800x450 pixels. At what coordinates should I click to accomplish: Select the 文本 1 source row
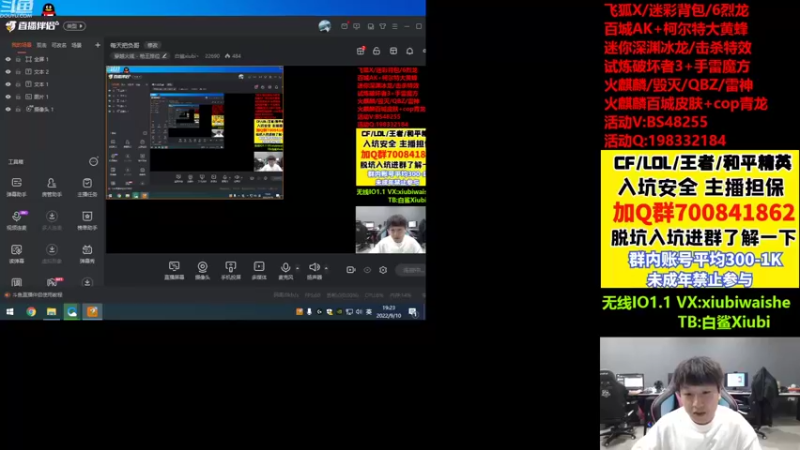point(53,84)
